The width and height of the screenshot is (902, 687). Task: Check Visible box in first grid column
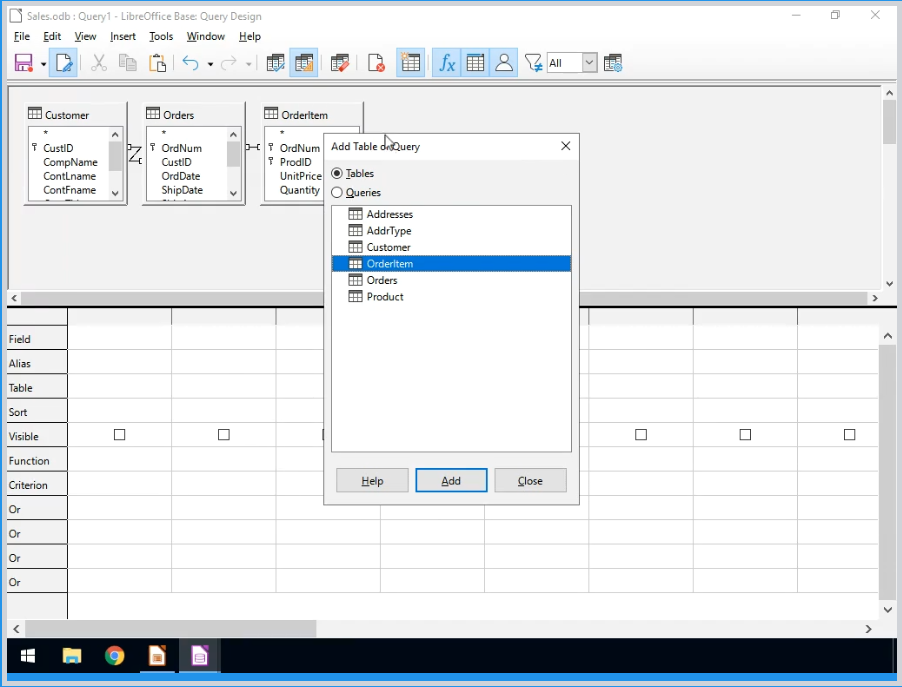pos(120,435)
